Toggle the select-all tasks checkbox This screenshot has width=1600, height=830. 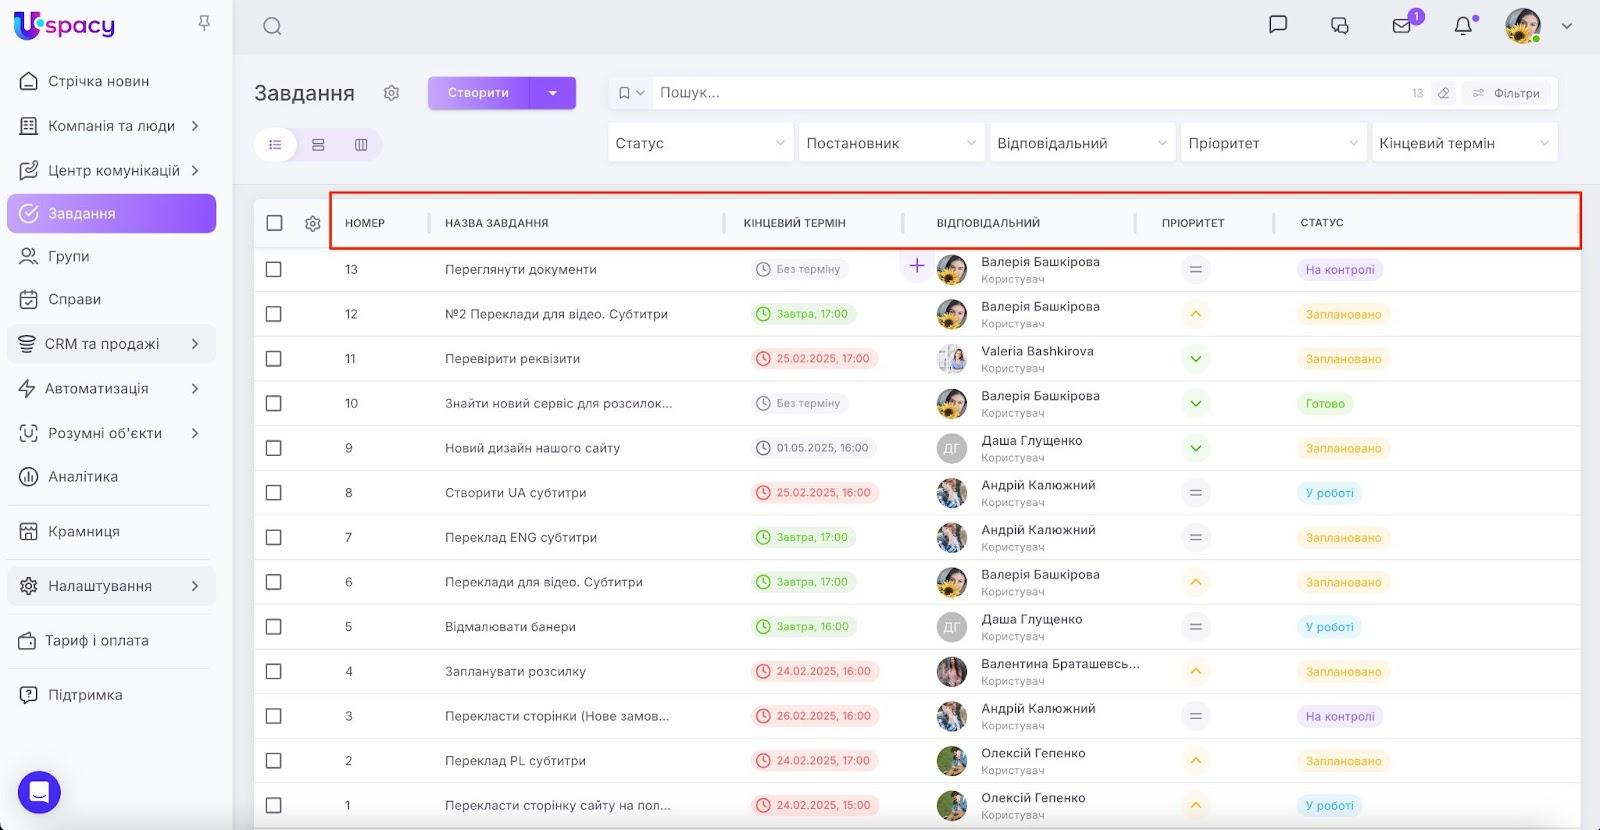pos(274,223)
